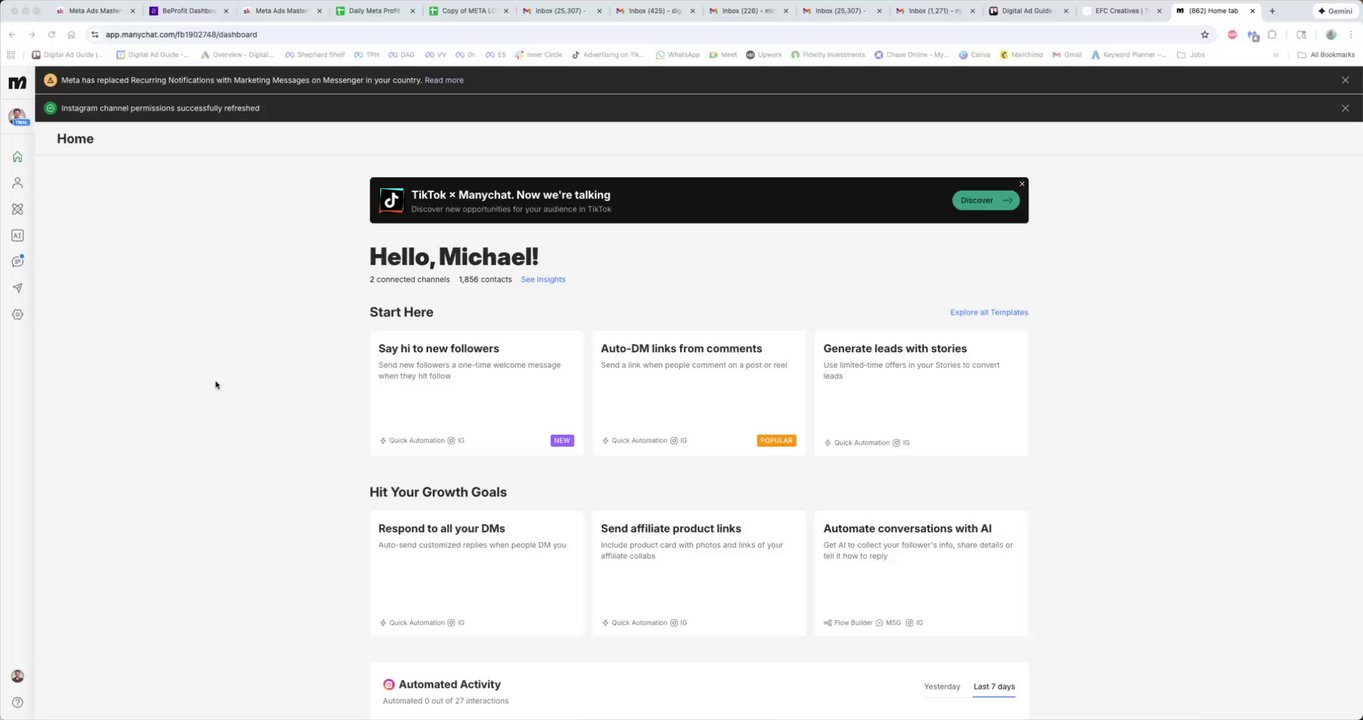Bookmark this page with the star icon
This screenshot has width=1363, height=720.
1204,34
